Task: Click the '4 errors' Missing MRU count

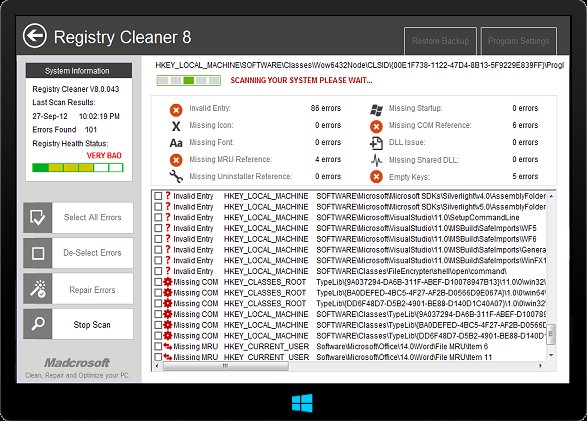Action: (328, 159)
